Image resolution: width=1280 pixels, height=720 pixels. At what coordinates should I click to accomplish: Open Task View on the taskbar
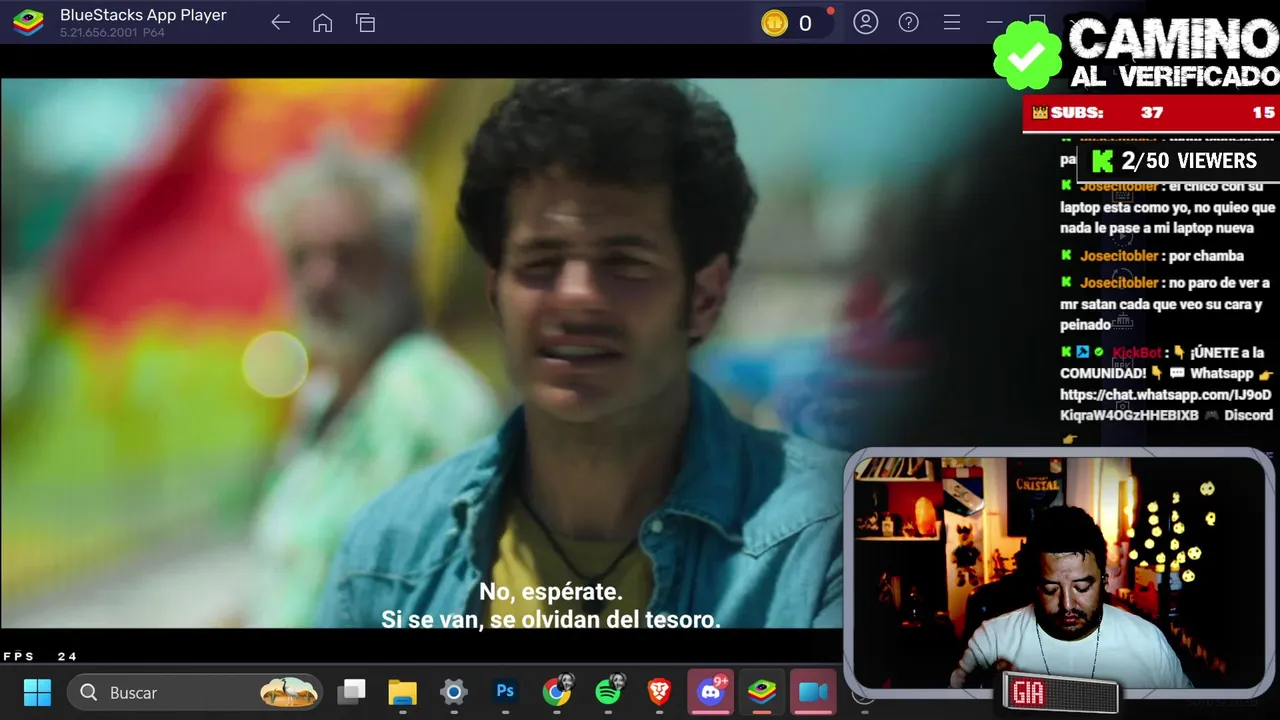click(x=351, y=692)
